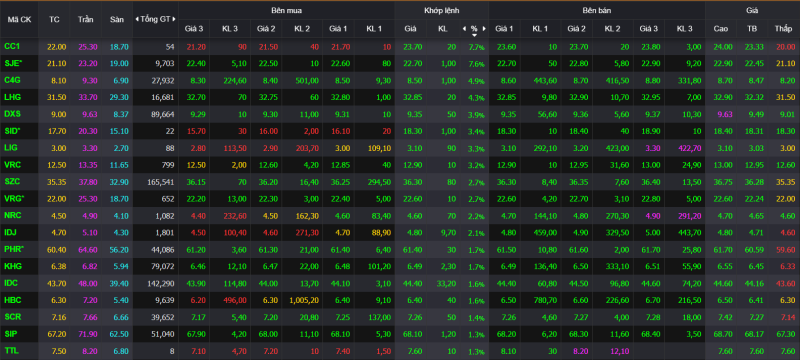
Task: Click KHG total value 79,072
Action: coord(162,267)
